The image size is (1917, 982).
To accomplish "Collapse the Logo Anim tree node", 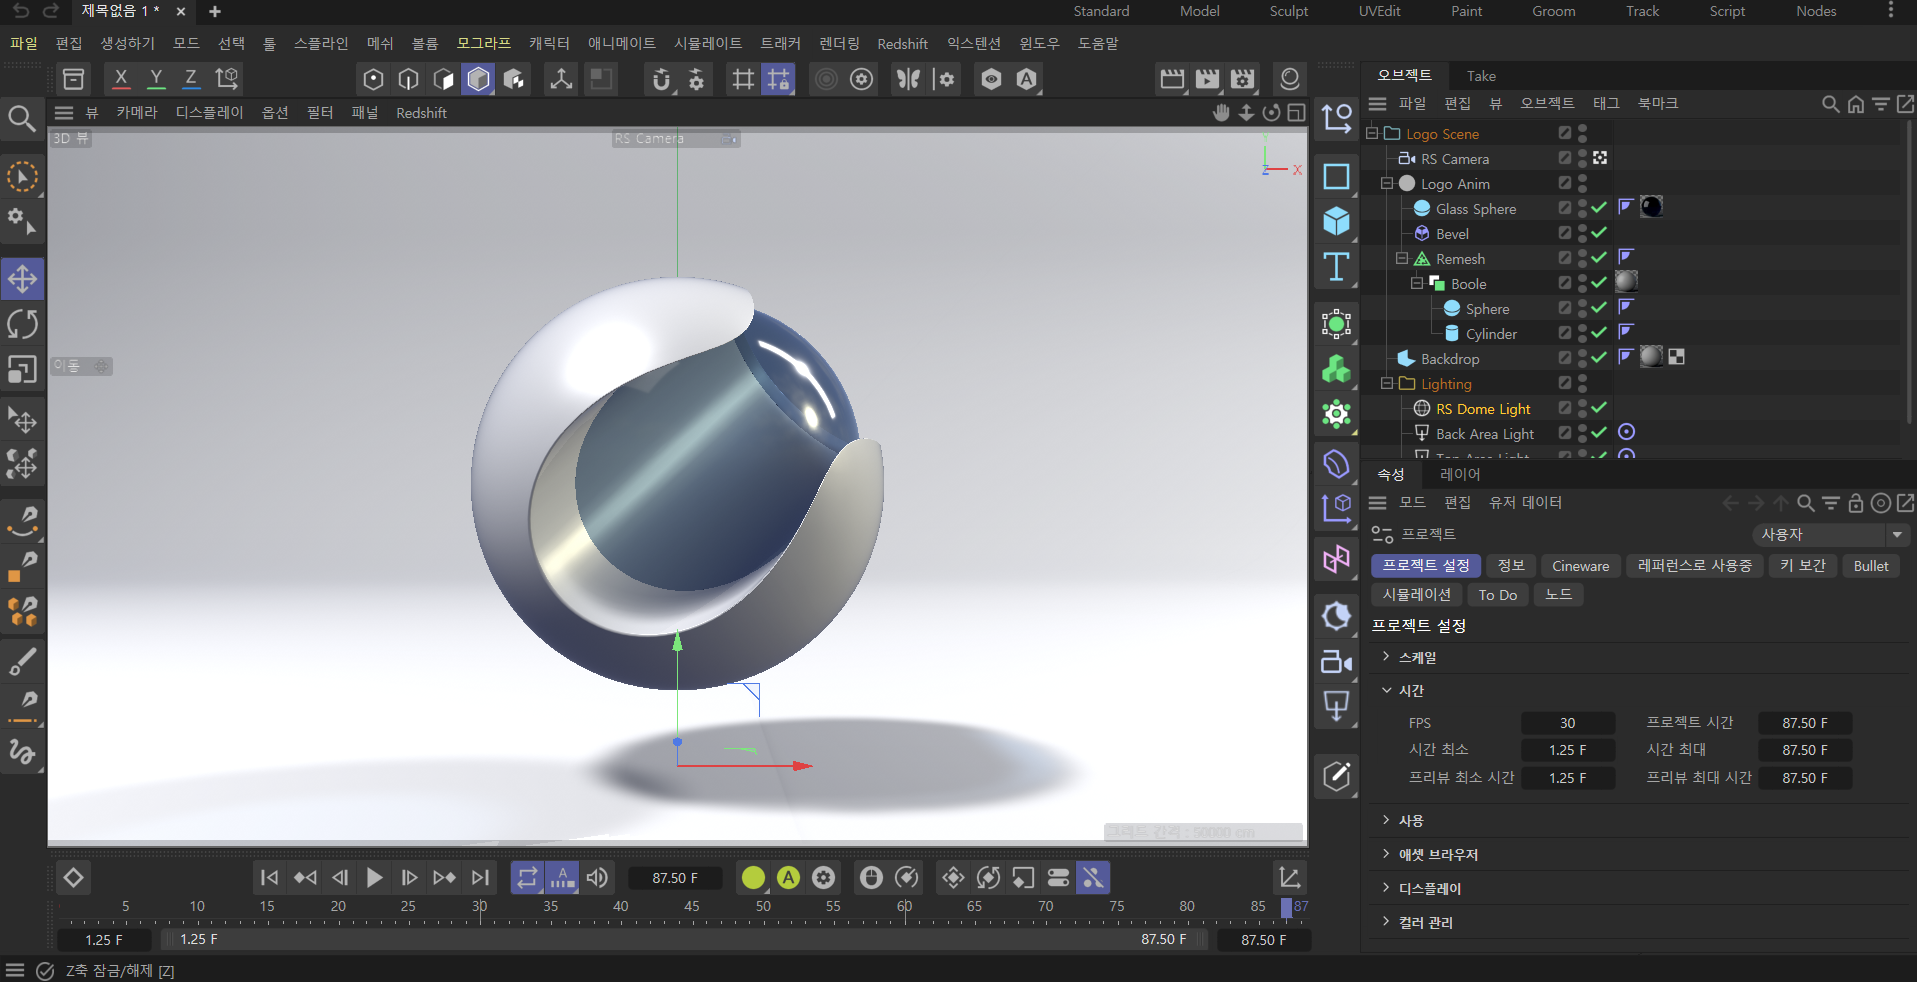I will coord(1387,183).
